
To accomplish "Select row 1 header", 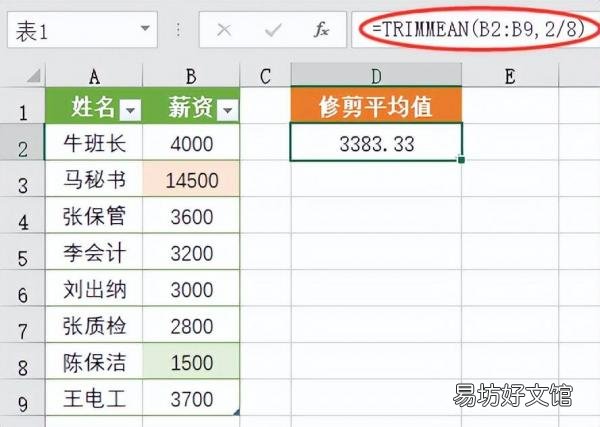I will [x=23, y=106].
